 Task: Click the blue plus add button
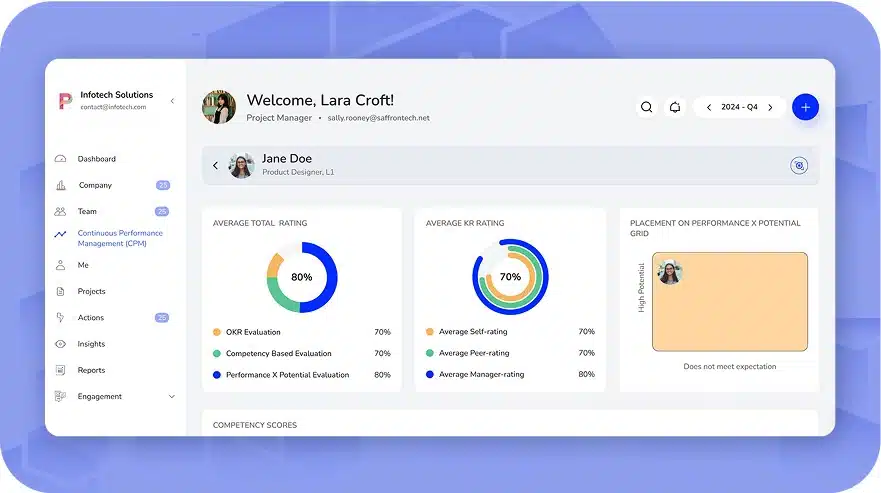805,107
